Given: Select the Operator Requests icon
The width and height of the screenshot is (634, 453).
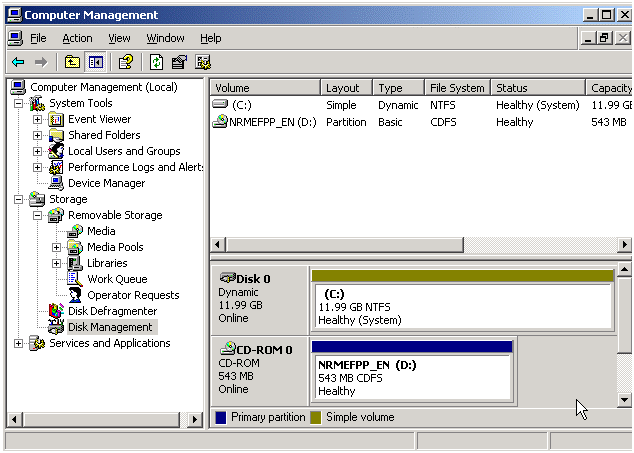Looking at the screenshot, I should (x=75, y=295).
